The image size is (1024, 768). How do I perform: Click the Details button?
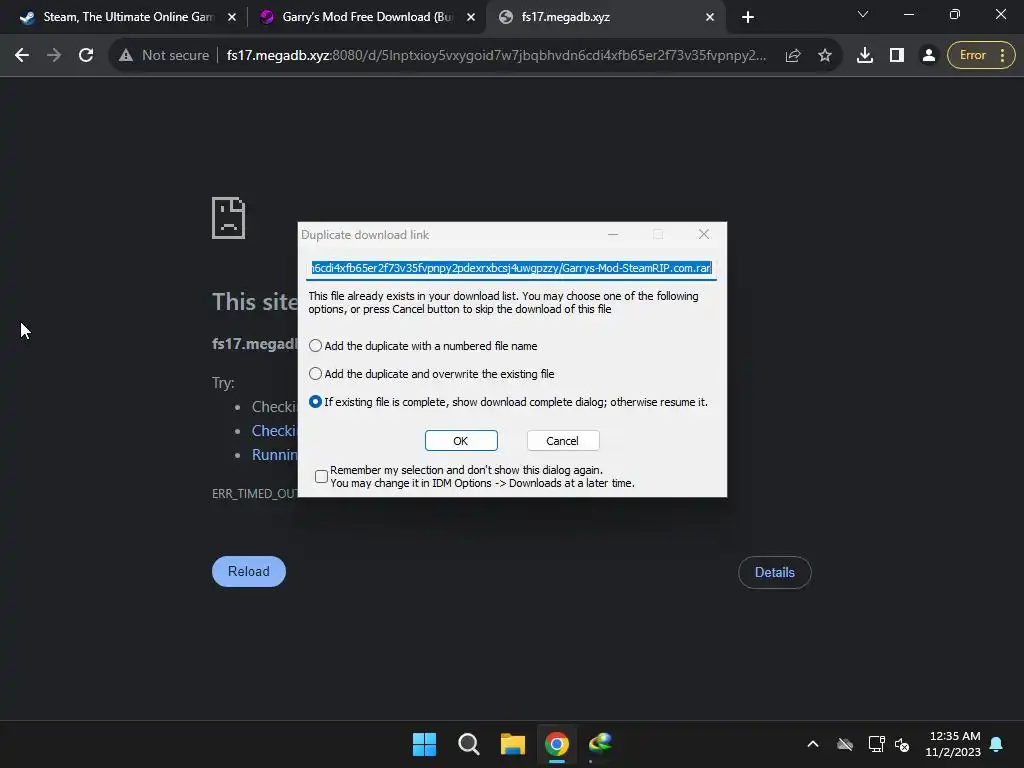775,573
